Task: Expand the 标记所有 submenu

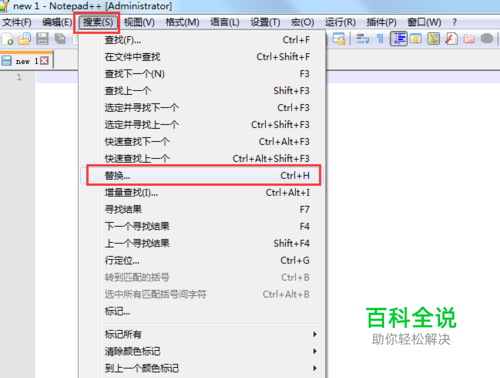Action: 203,334
